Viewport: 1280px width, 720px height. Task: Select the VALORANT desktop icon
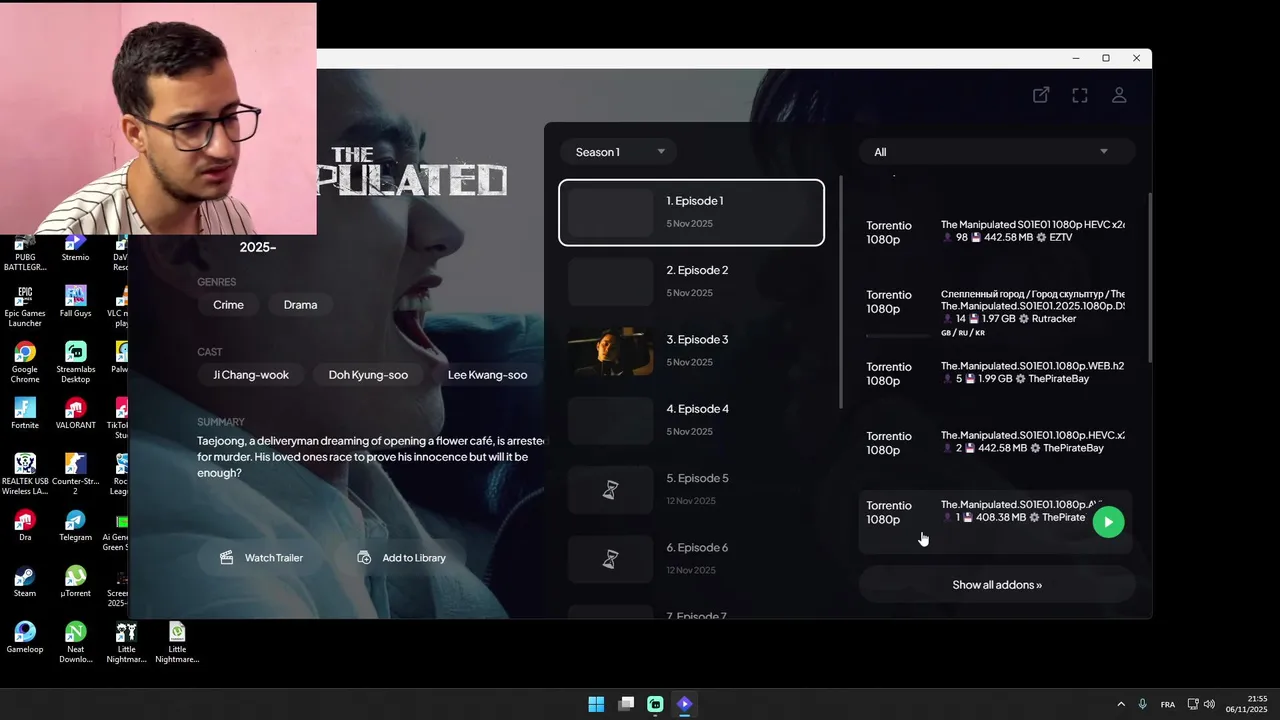[x=75, y=413]
